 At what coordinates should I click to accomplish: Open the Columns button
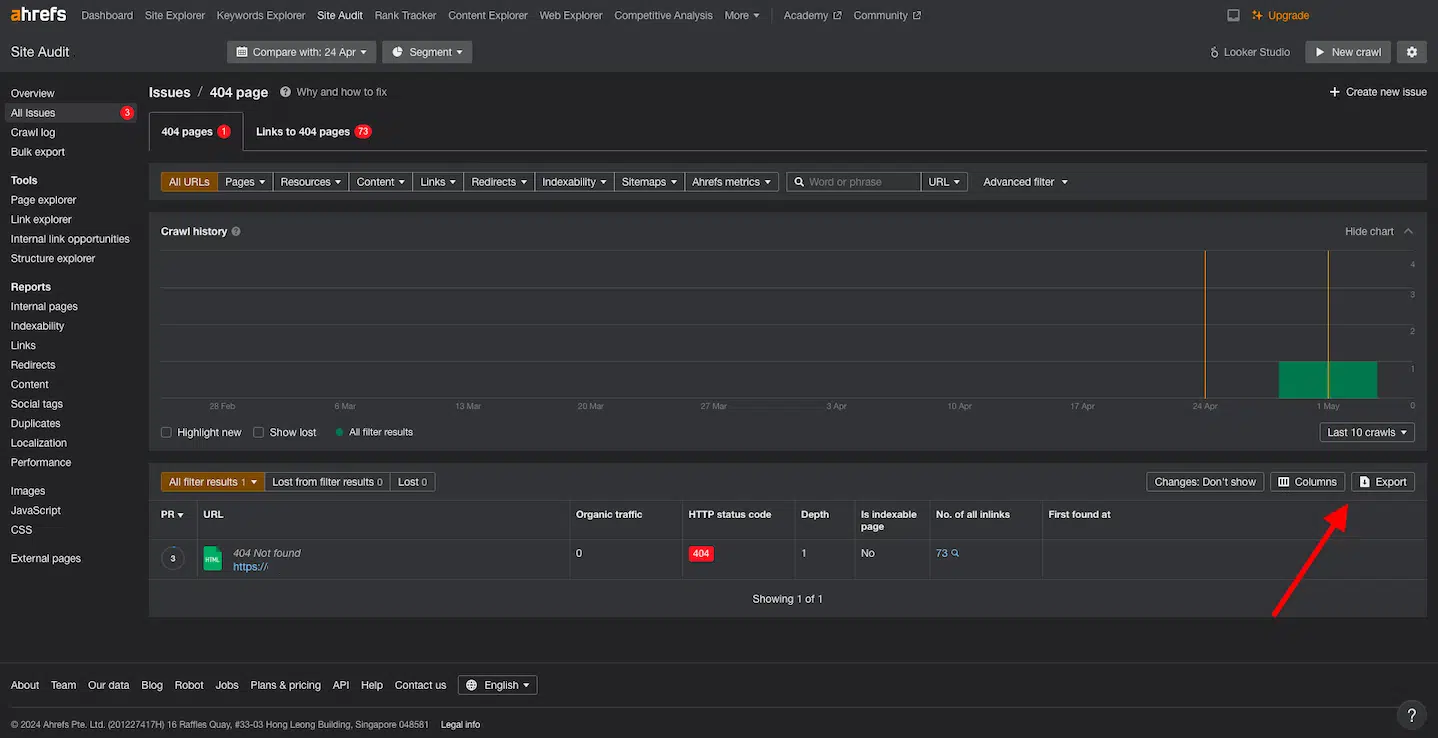1307,482
